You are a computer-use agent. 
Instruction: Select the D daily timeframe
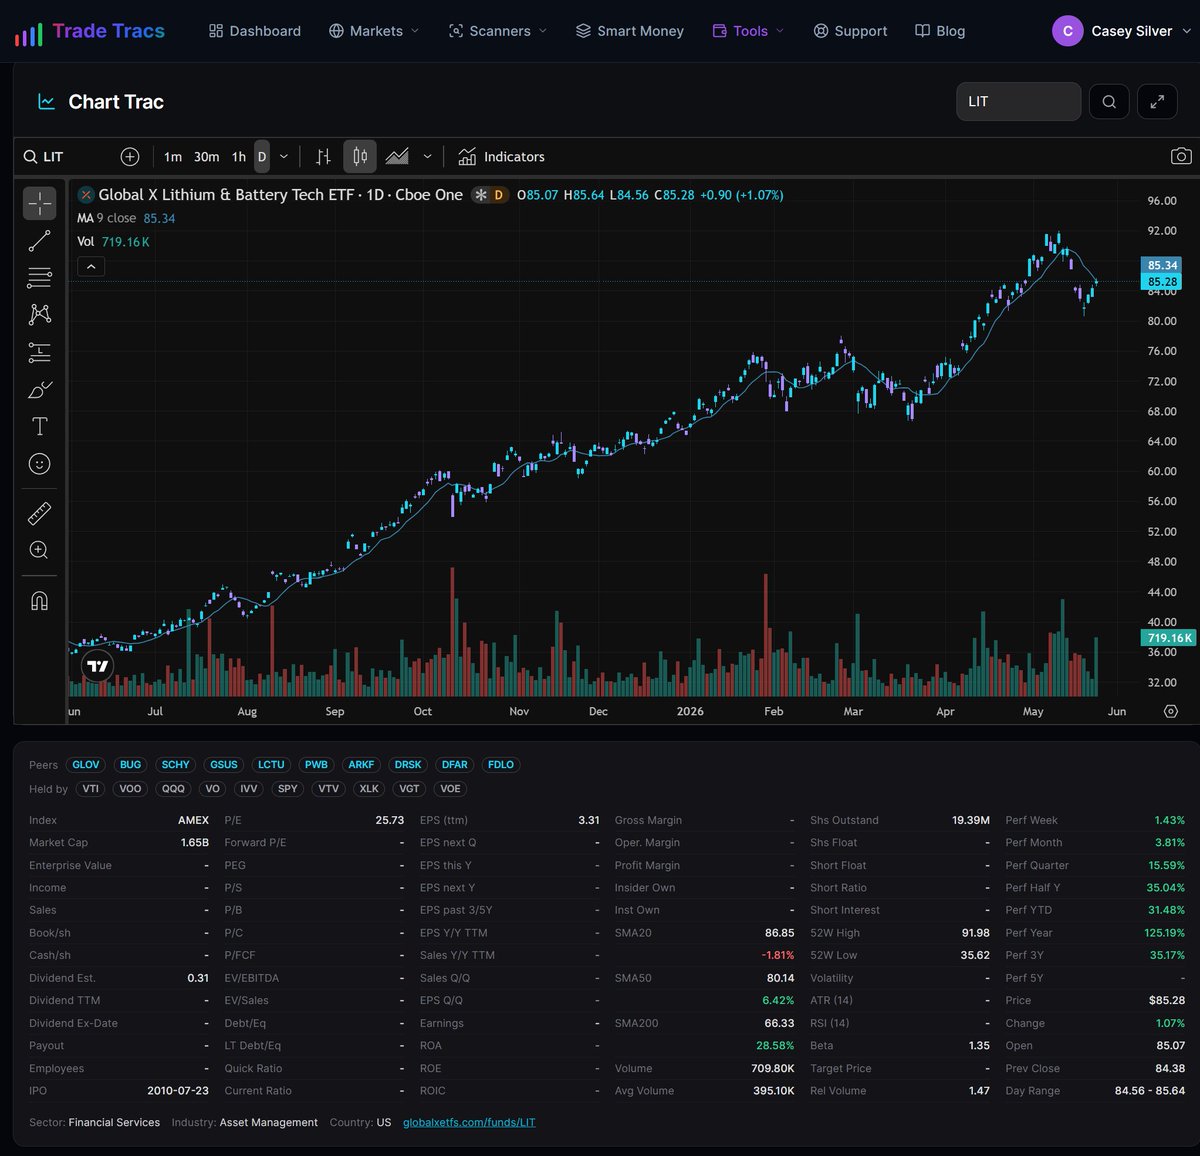click(262, 157)
